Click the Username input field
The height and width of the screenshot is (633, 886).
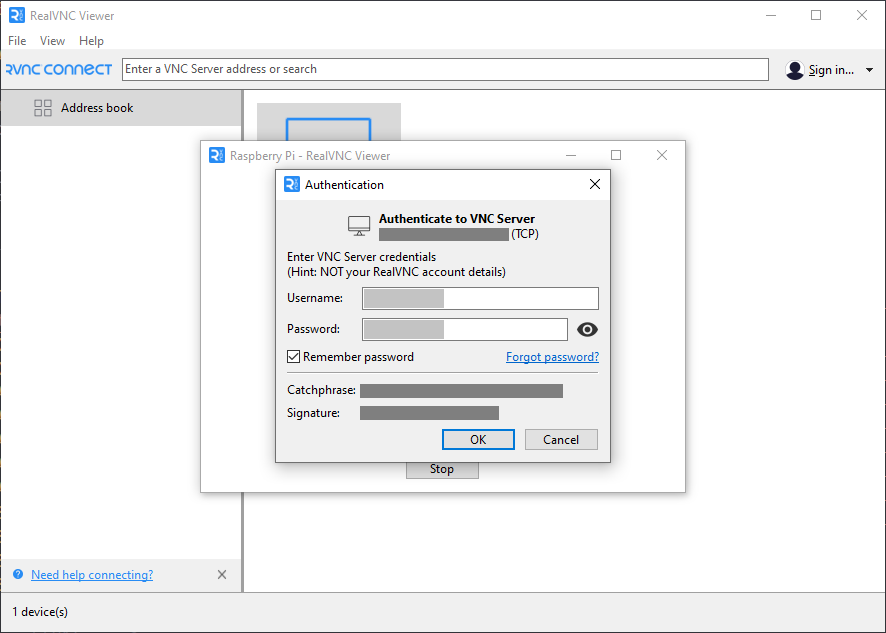pyautogui.click(x=480, y=298)
